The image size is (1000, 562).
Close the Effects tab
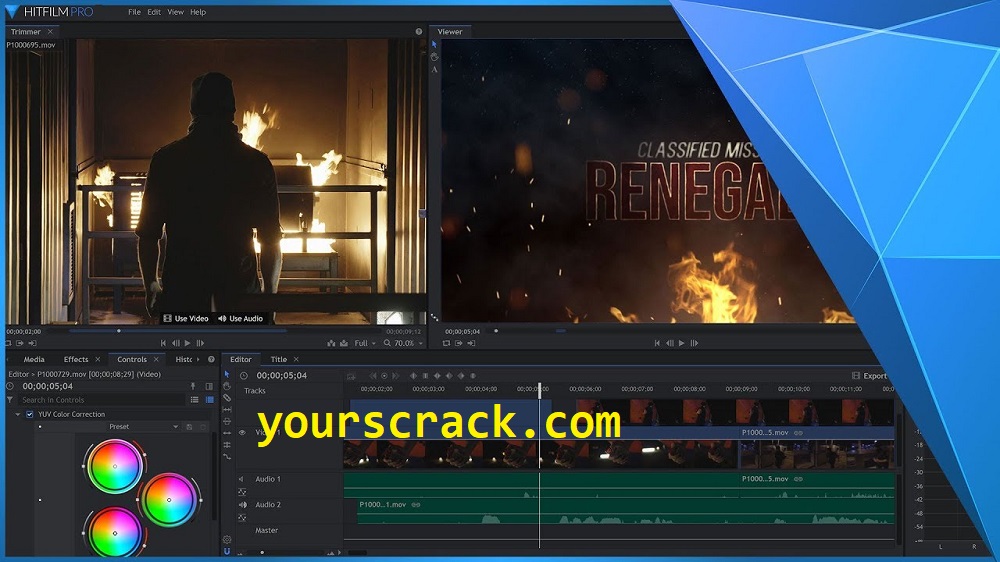(x=98, y=359)
